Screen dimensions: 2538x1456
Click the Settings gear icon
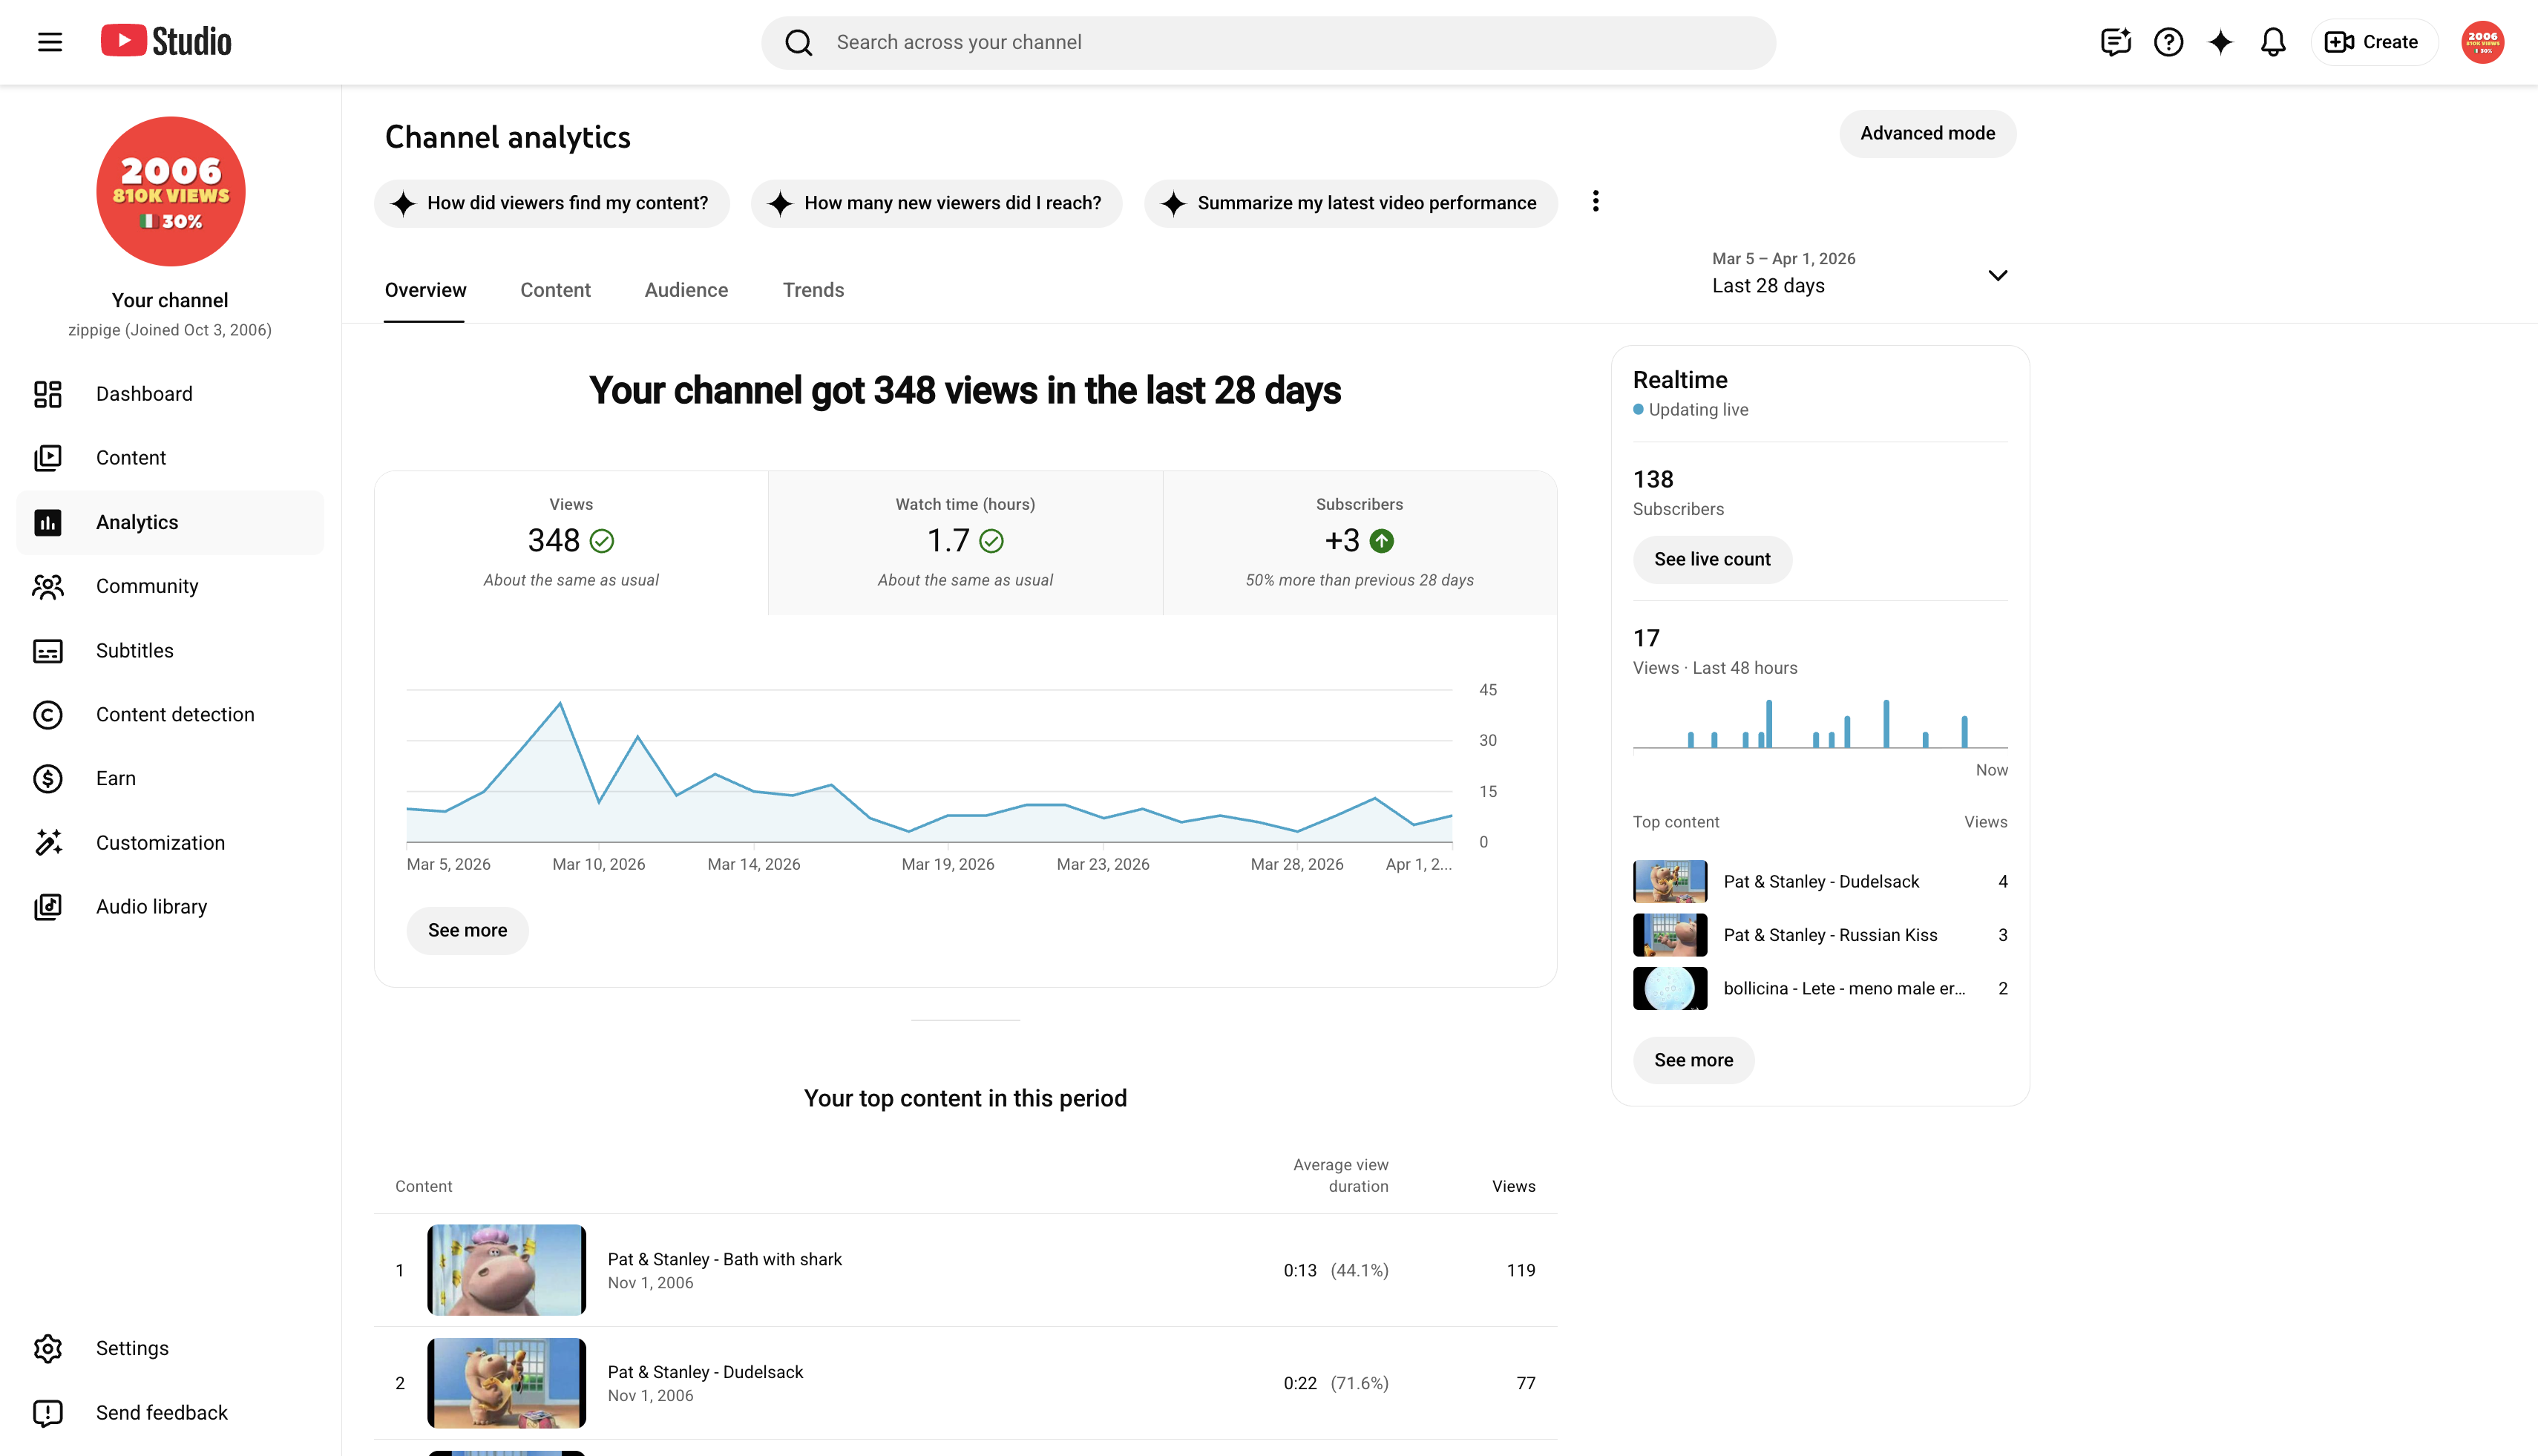pos(48,1348)
